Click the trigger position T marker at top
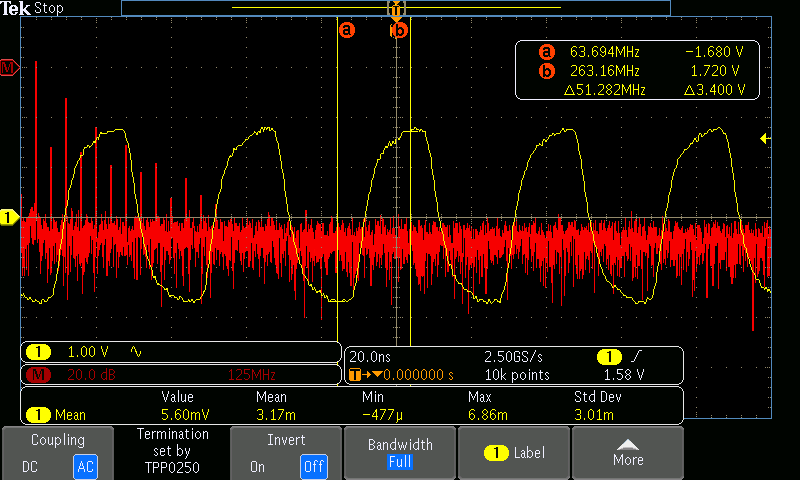The width and height of the screenshot is (800, 480). point(396,9)
